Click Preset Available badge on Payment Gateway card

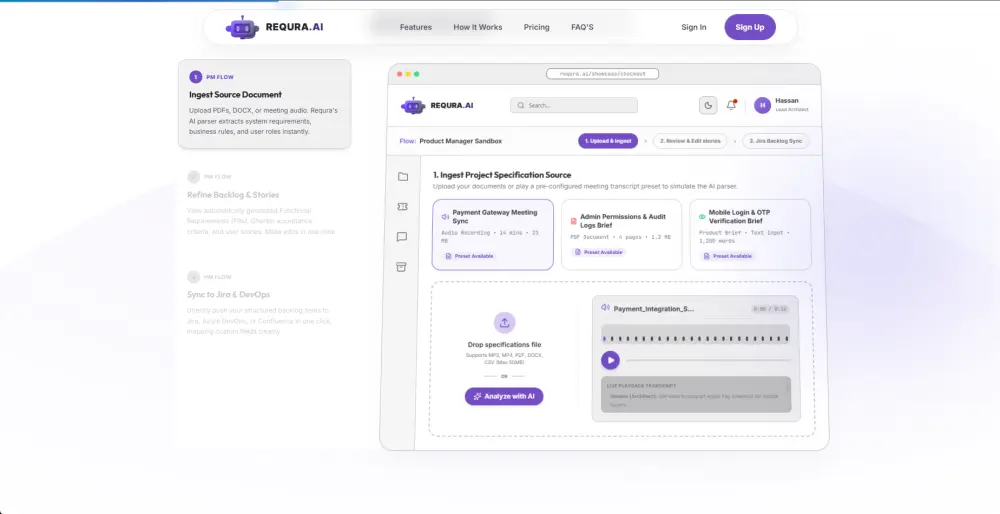click(469, 256)
